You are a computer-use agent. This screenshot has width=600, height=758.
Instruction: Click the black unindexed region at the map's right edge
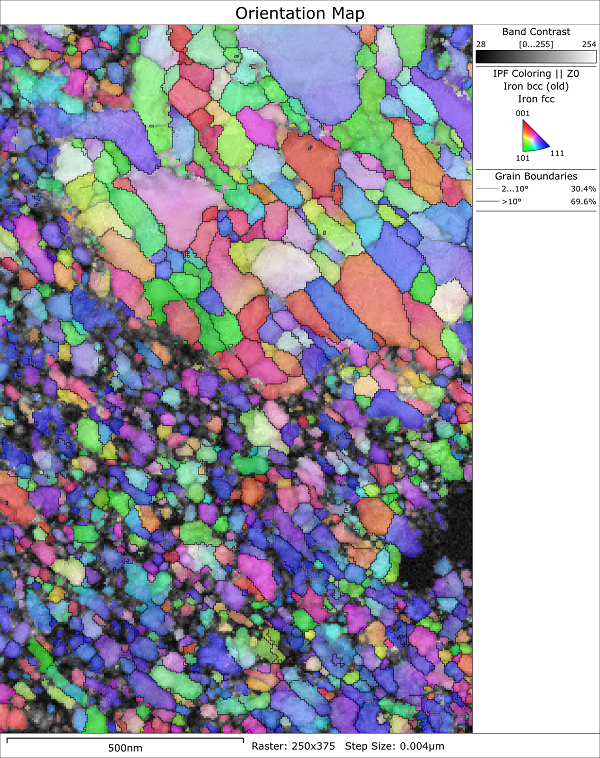point(450,540)
